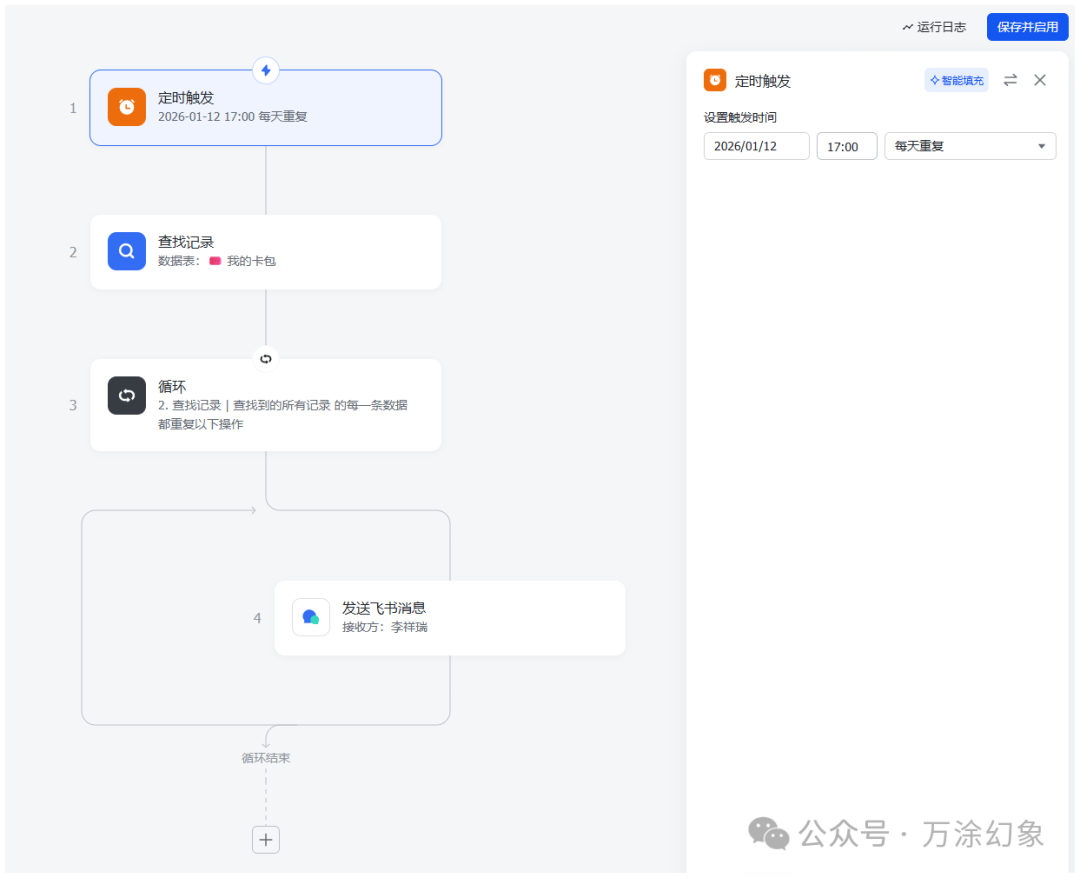Click the 定时触发 clock icon on node 1
Image resolution: width=1080 pixels, height=878 pixels.
pos(126,106)
